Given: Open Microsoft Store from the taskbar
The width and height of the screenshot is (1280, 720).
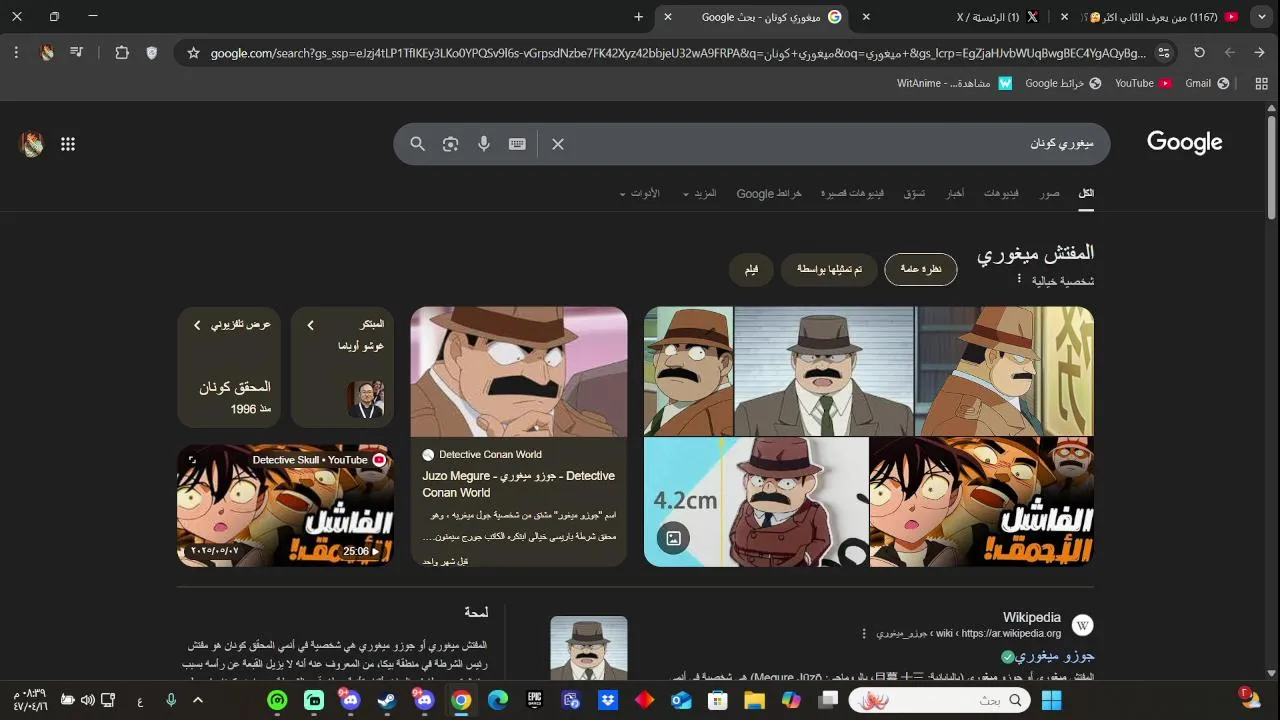Looking at the screenshot, I should coord(717,701).
